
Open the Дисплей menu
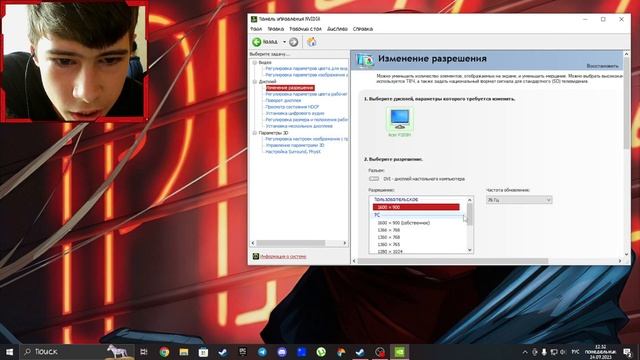coord(337,29)
